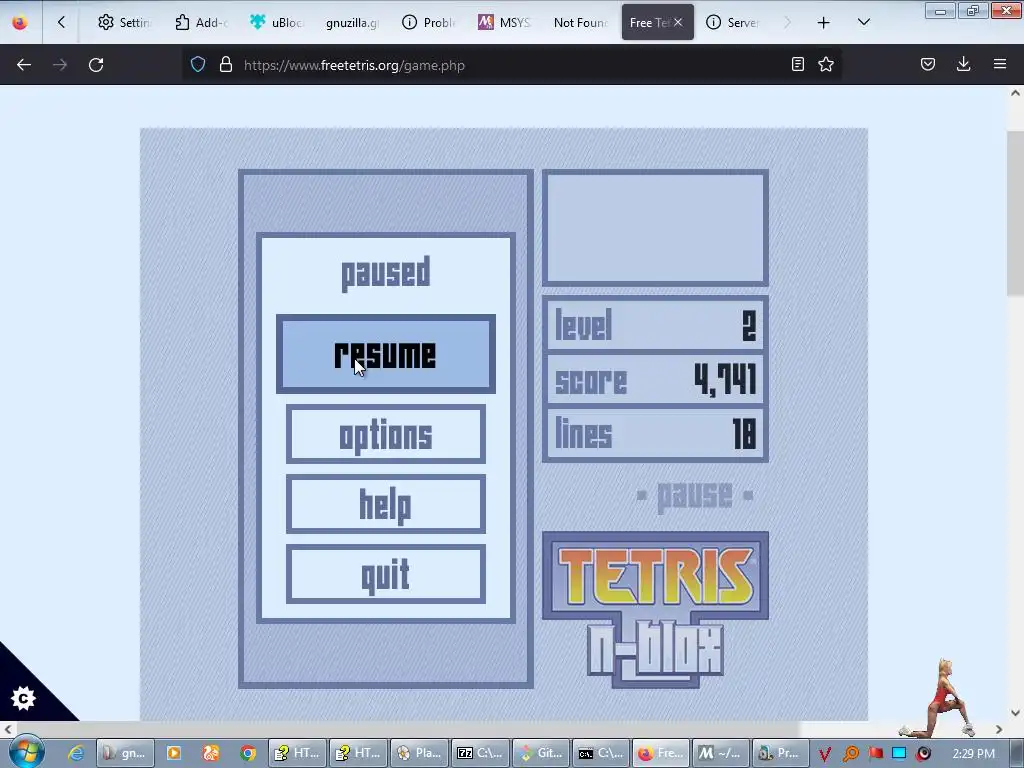Viewport: 1024px width, 768px height.
Task: Click the orange magnifier tray icon
Action: (x=851, y=754)
